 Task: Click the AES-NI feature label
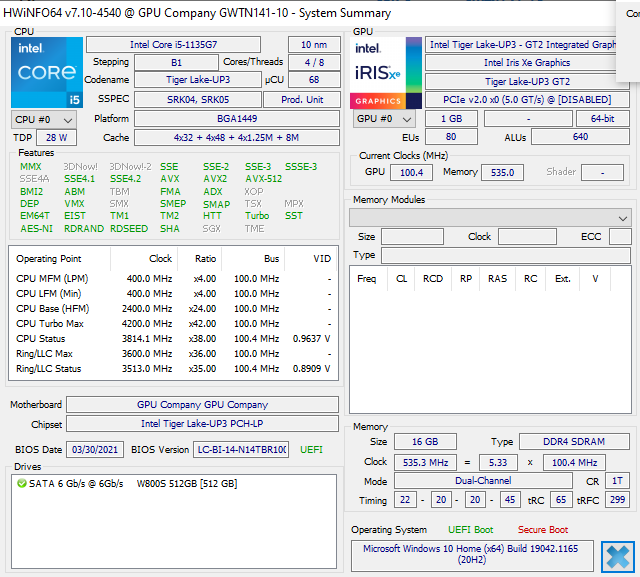coord(36,229)
